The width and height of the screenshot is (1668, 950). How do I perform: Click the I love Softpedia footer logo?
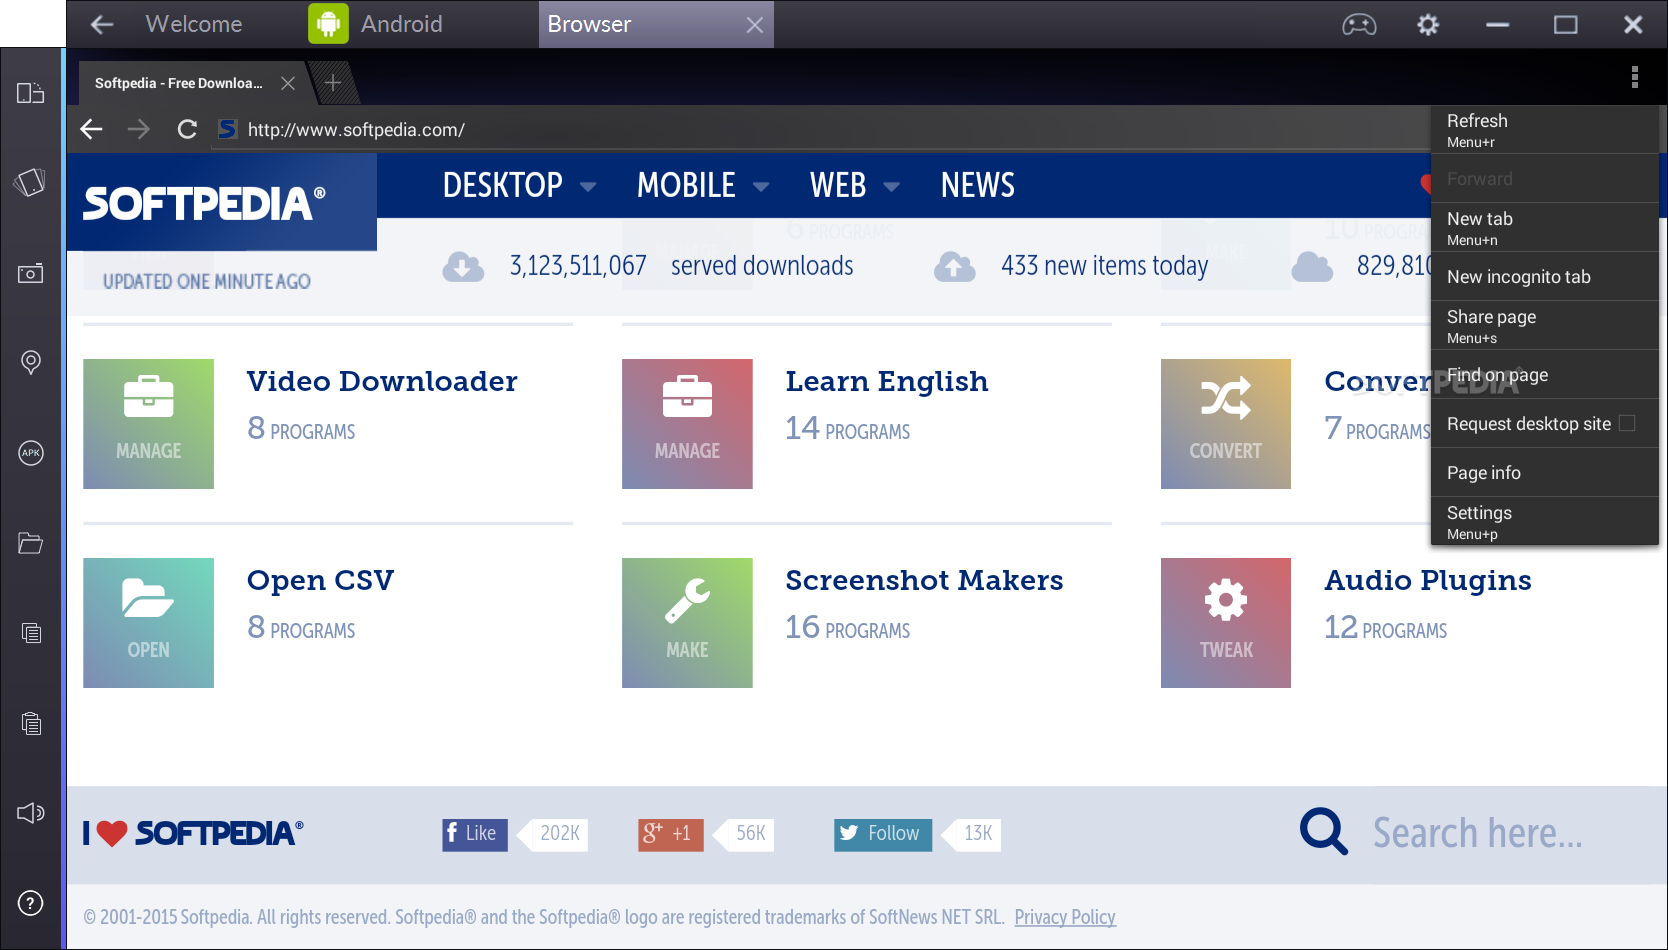click(x=193, y=833)
